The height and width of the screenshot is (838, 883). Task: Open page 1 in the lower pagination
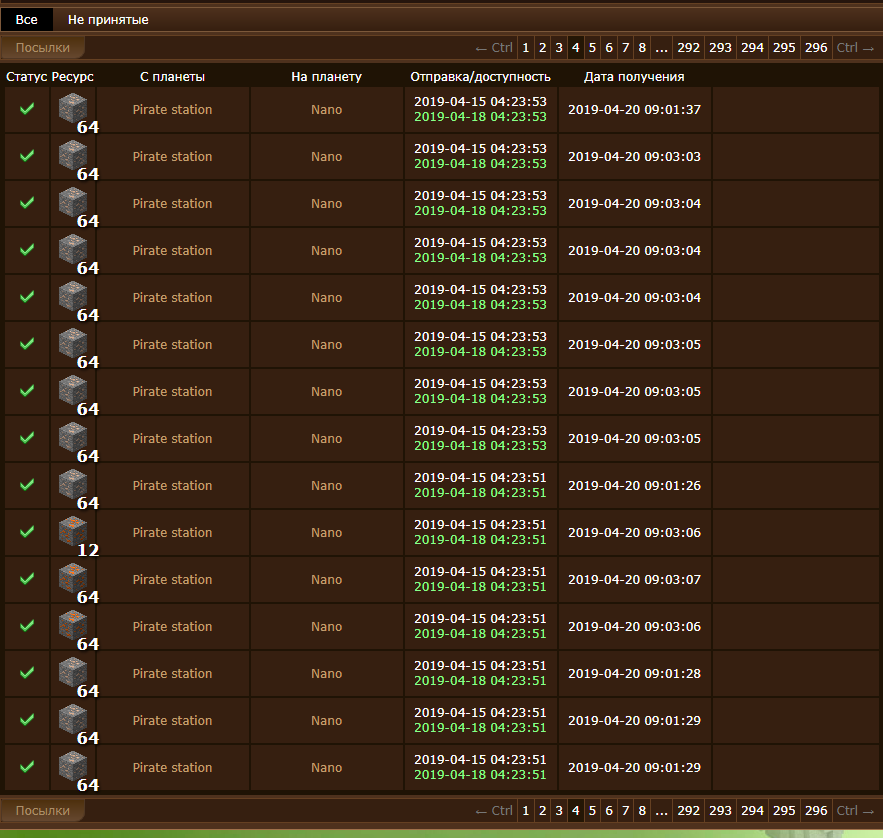coord(526,811)
